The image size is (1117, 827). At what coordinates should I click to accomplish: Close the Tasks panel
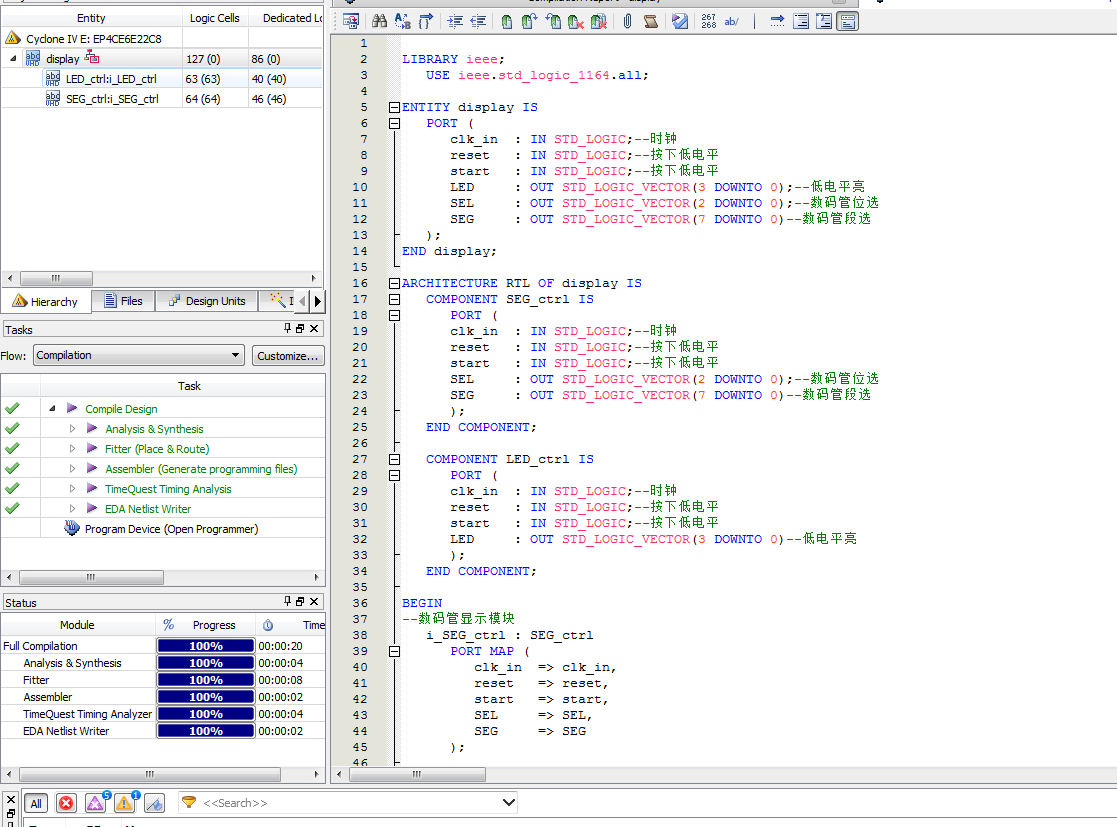(313, 328)
